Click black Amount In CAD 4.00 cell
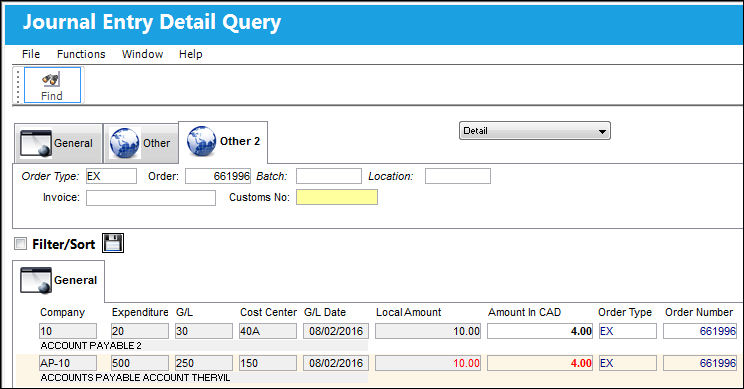This screenshot has width=744, height=389. click(540, 331)
